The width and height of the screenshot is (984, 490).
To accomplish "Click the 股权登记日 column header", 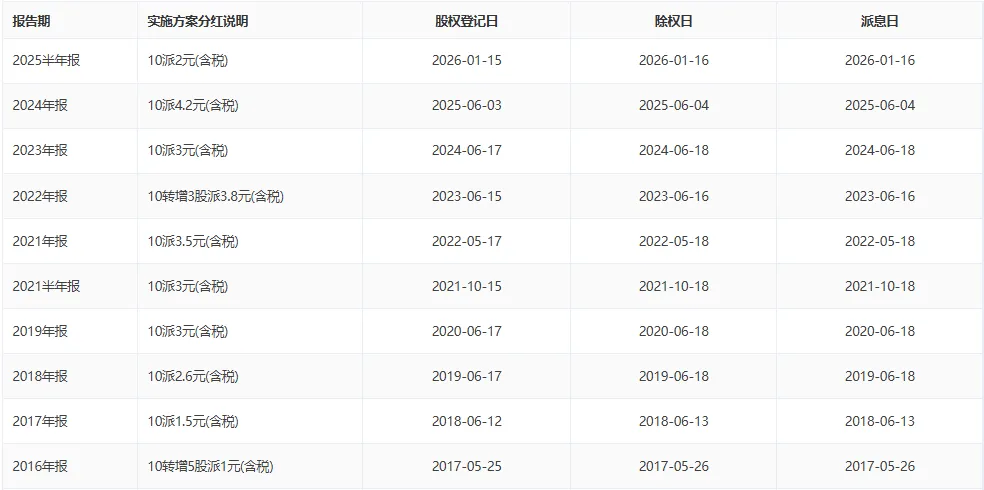I will point(466,21).
